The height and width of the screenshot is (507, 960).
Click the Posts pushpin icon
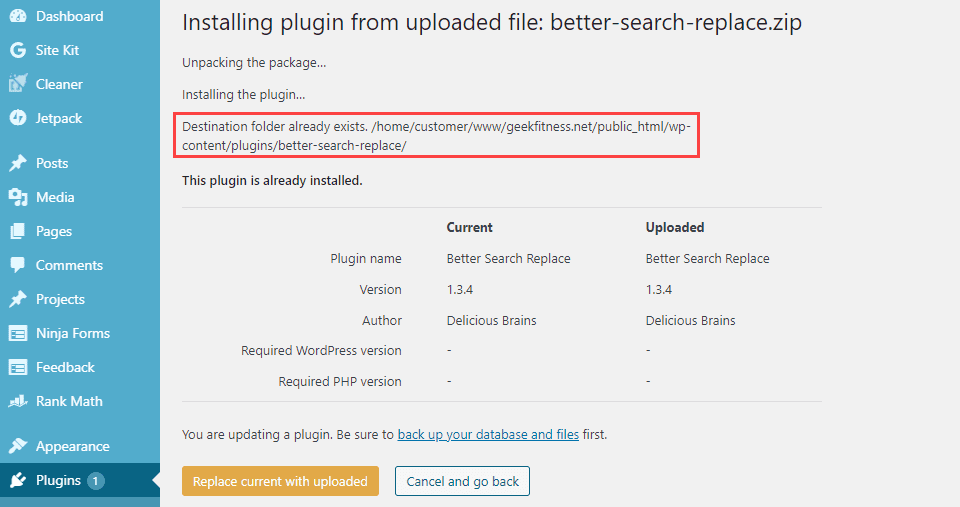(17, 163)
